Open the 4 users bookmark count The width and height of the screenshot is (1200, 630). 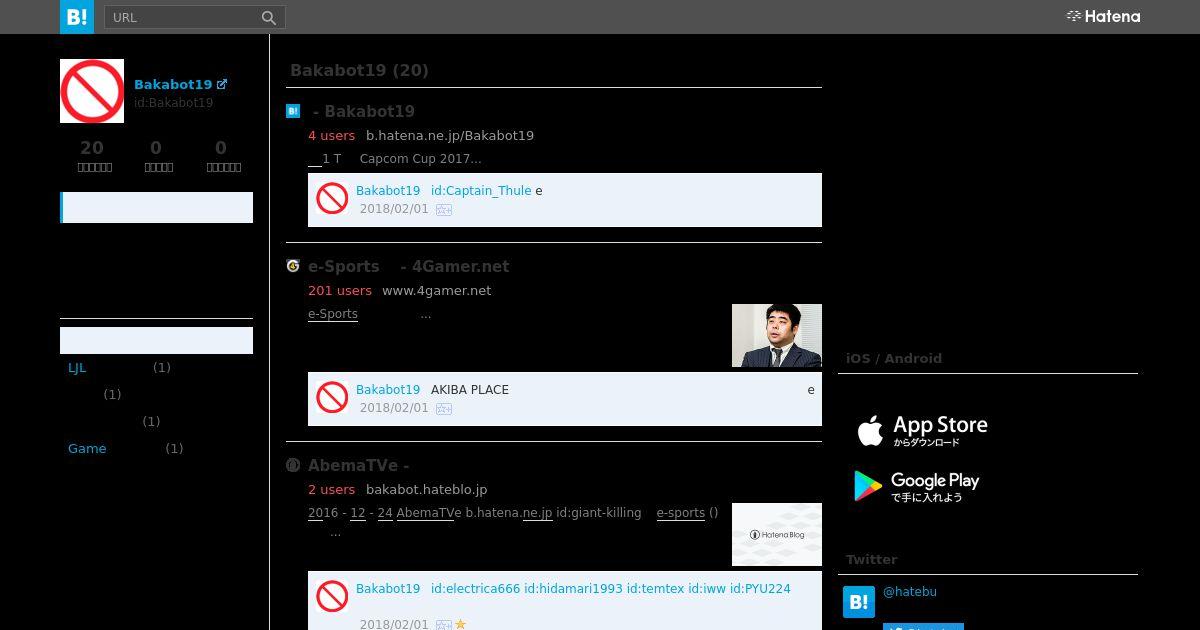(331, 135)
